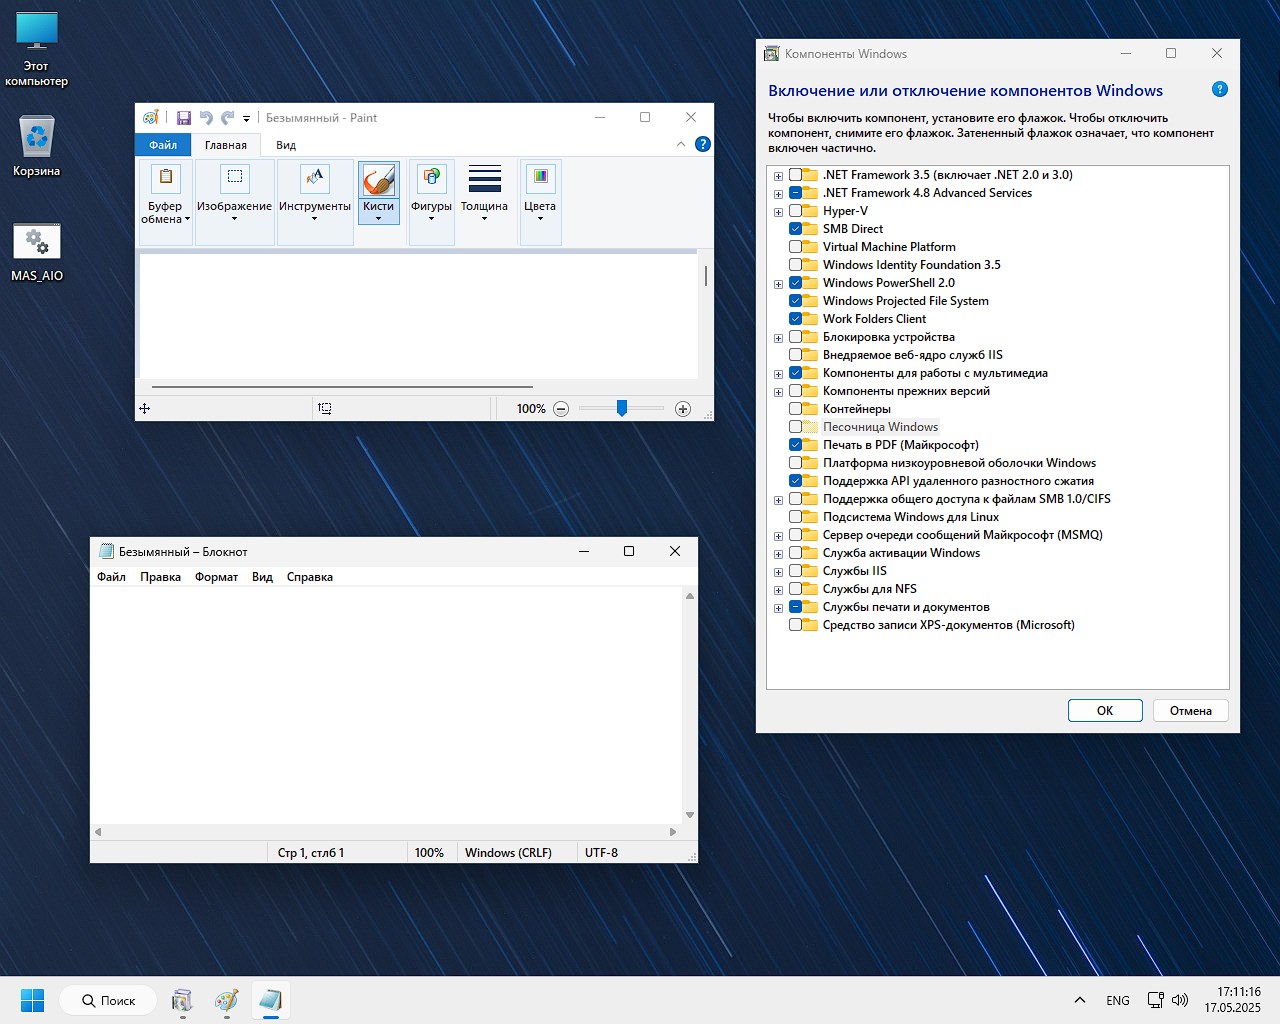This screenshot has height=1024, width=1280.
Task: Click the zoom in plus icon in Paint
Action: 683,409
